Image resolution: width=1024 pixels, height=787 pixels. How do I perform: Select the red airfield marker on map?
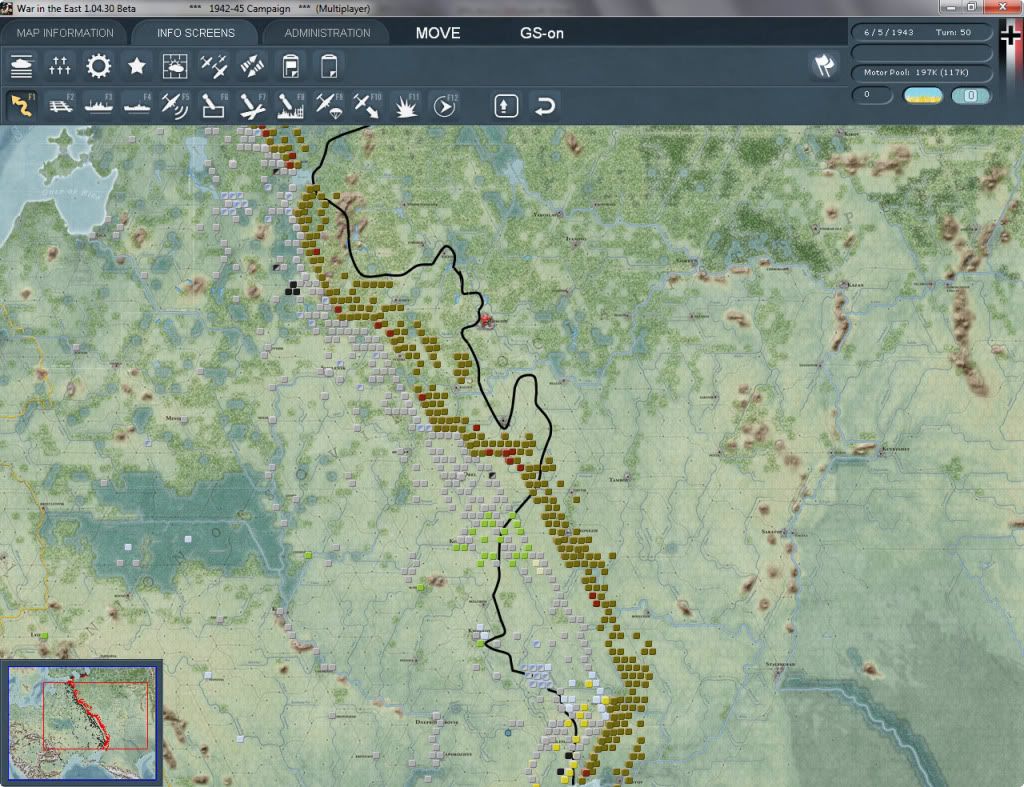[x=486, y=320]
